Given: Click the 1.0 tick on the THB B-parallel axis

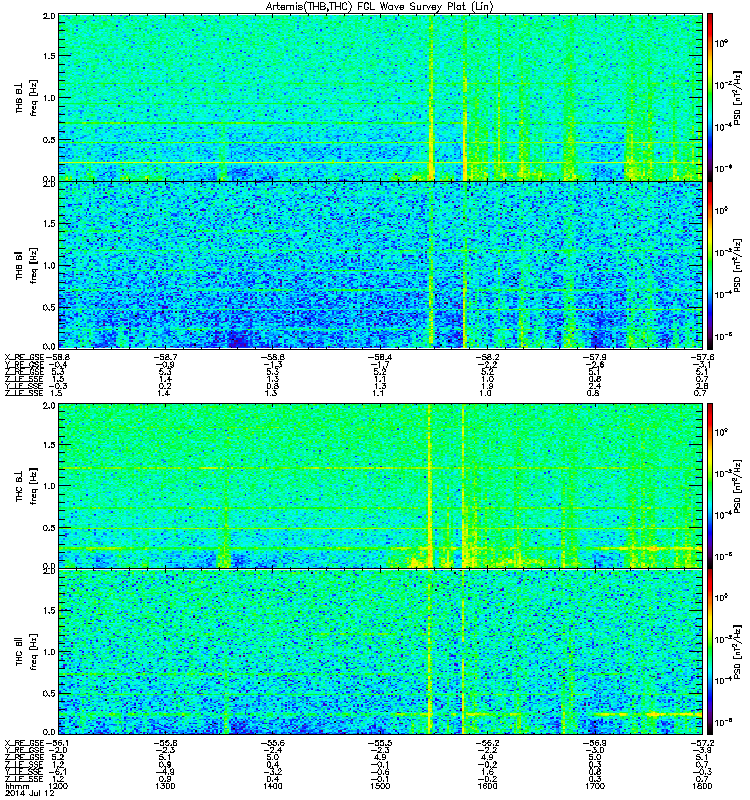Looking at the screenshot, I should (49, 266).
